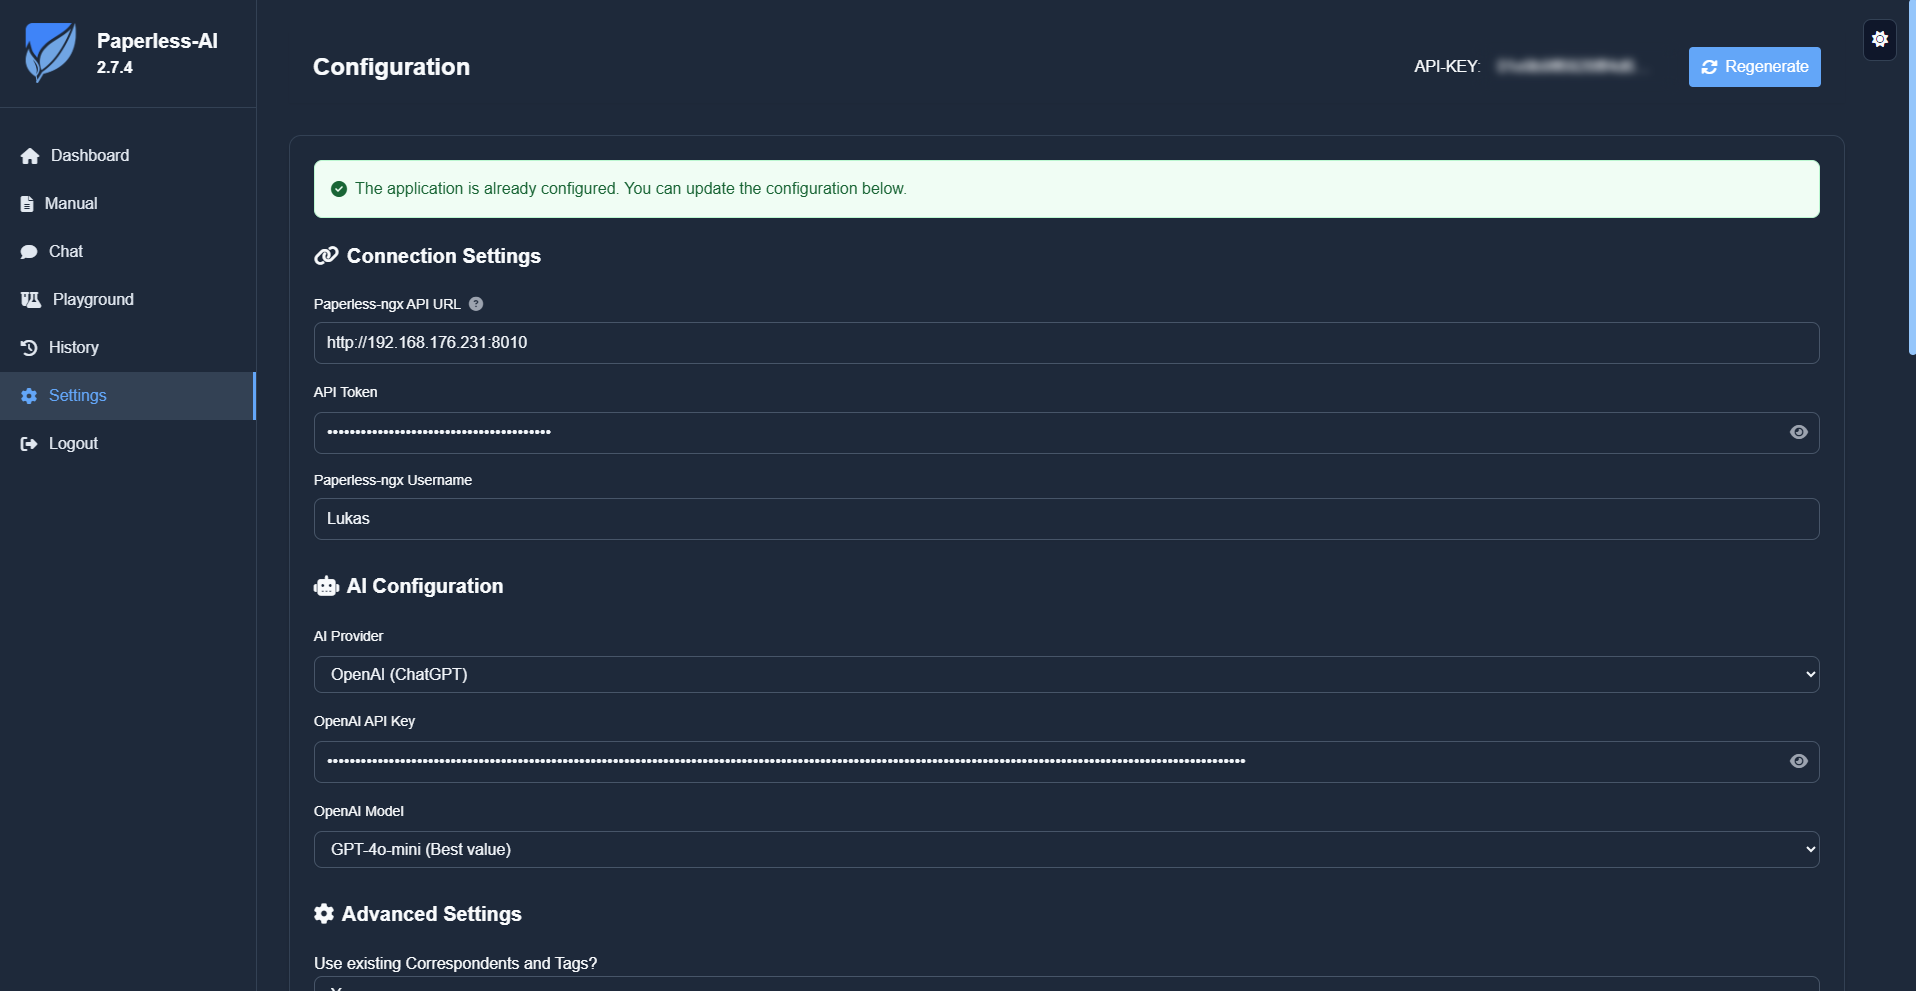Click the Manual document icon
This screenshot has height=991, width=1916.
click(27, 204)
